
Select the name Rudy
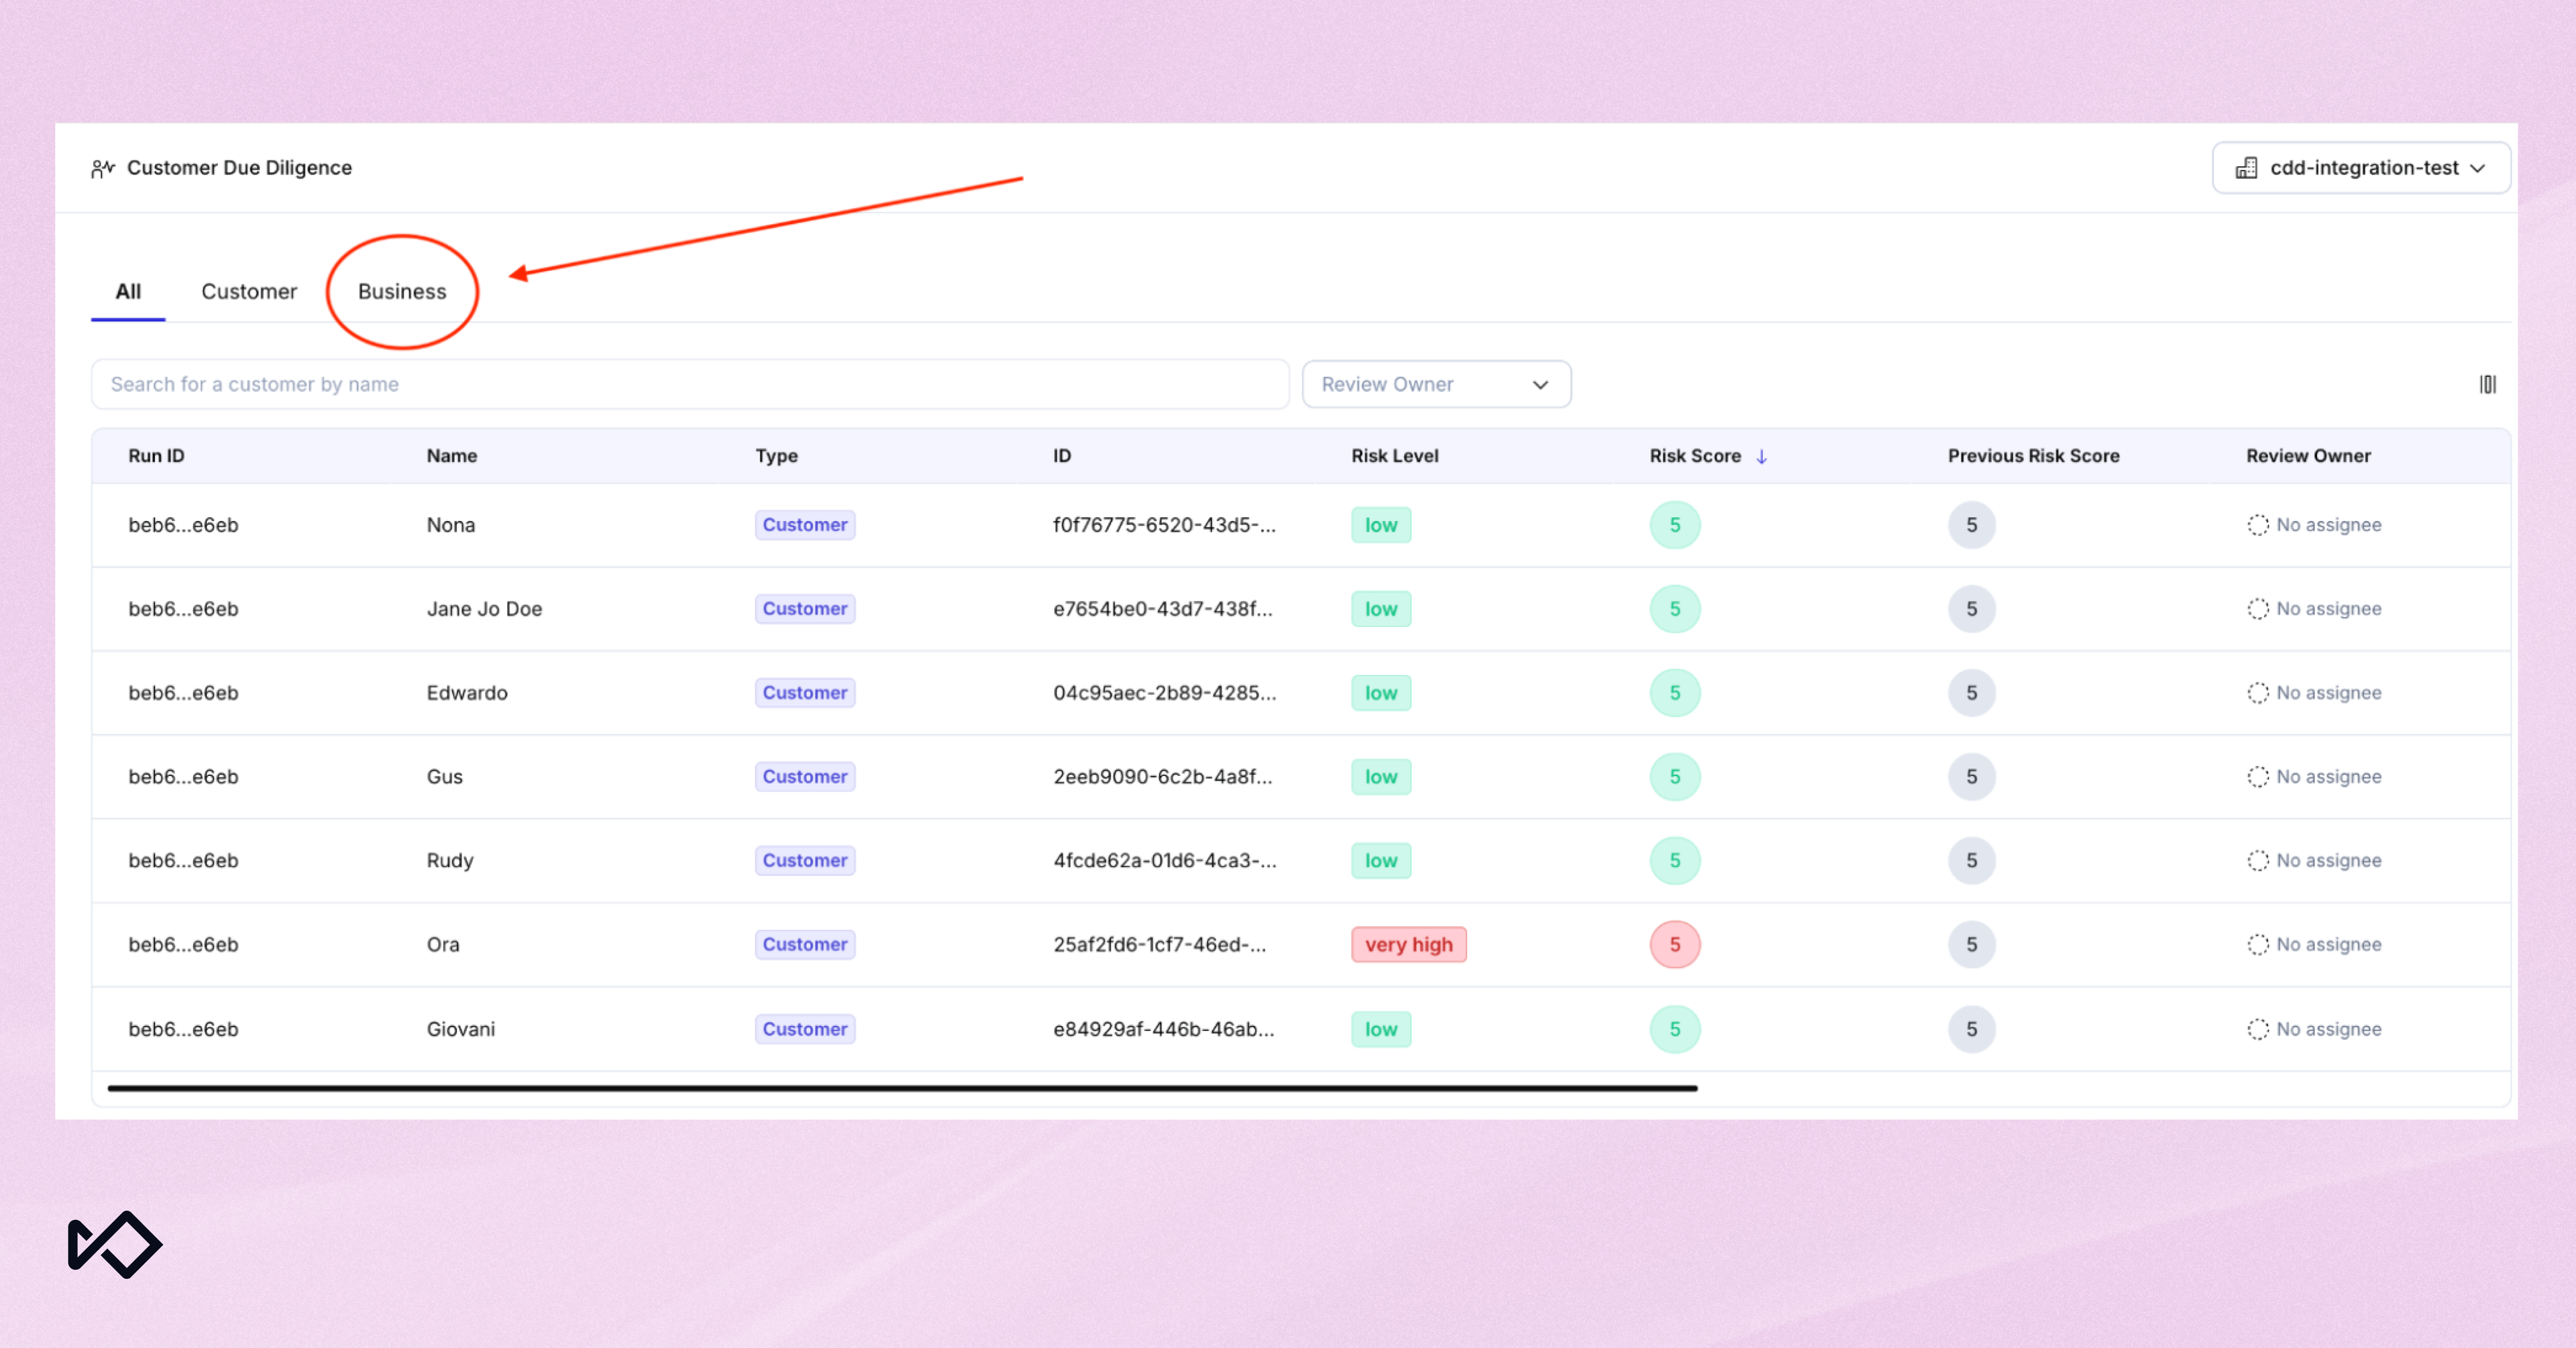[x=450, y=861]
